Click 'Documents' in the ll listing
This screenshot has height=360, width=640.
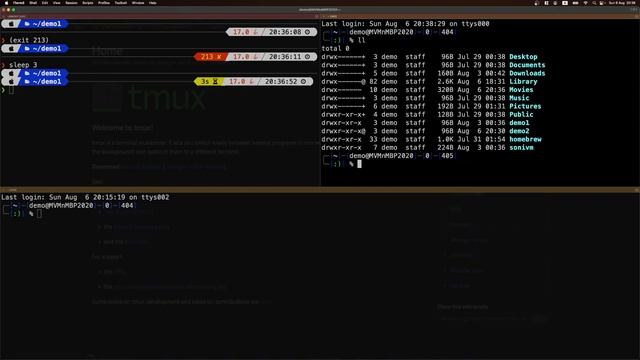coord(527,65)
